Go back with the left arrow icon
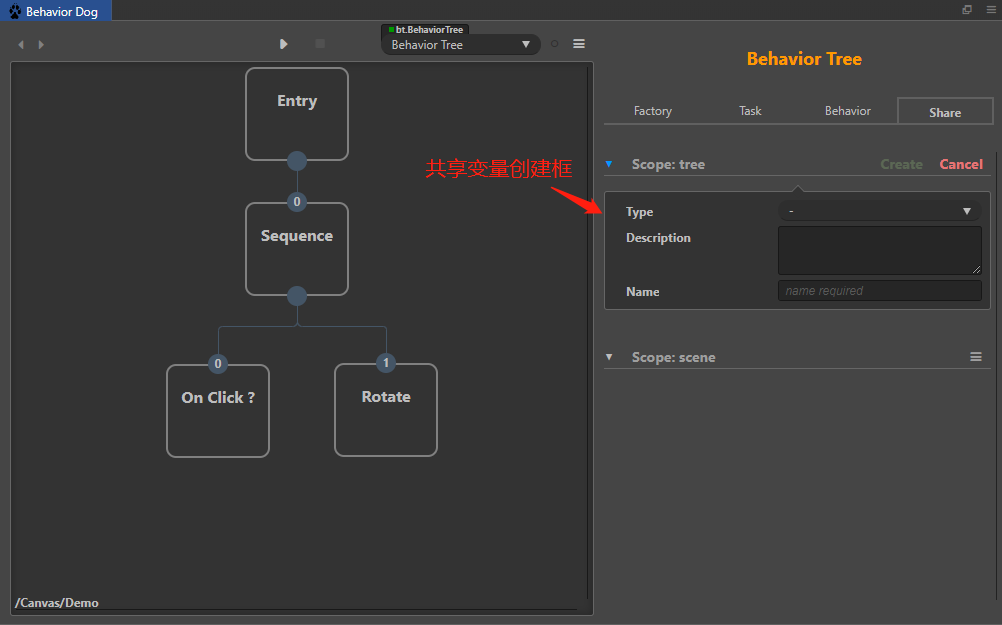1002x625 pixels. pos(21,45)
